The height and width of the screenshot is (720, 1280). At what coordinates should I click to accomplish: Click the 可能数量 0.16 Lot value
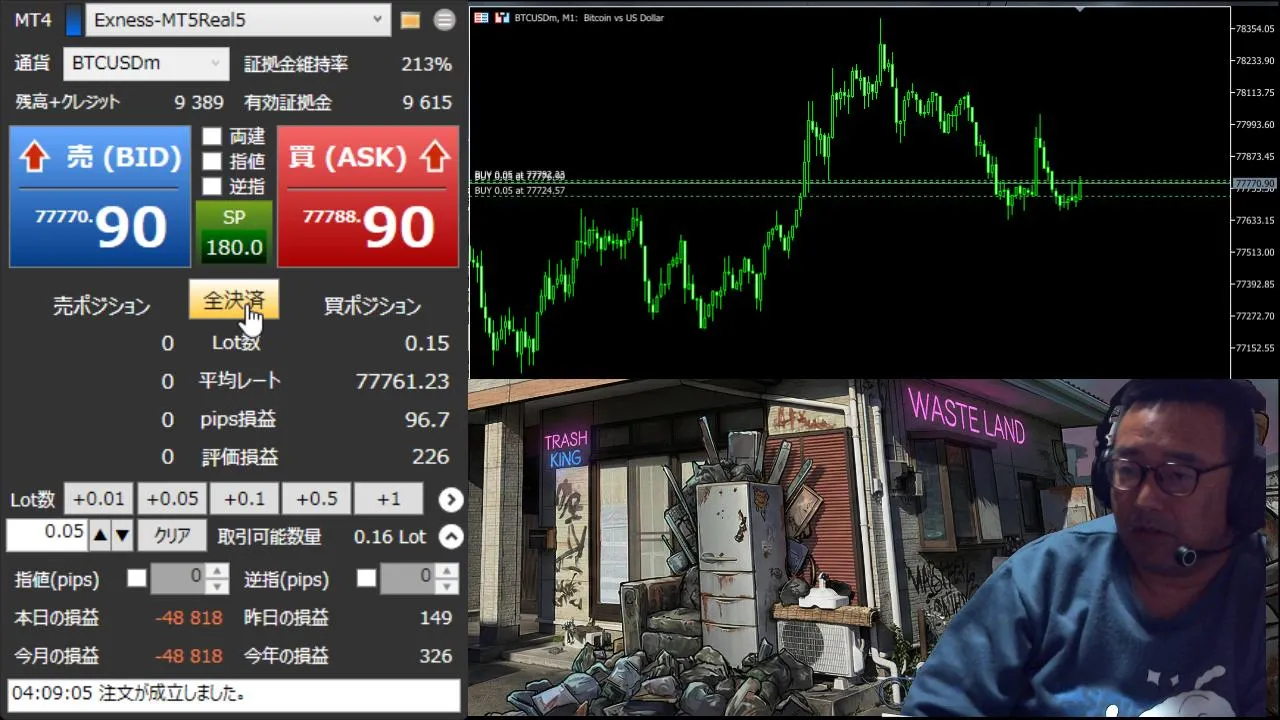click(390, 537)
